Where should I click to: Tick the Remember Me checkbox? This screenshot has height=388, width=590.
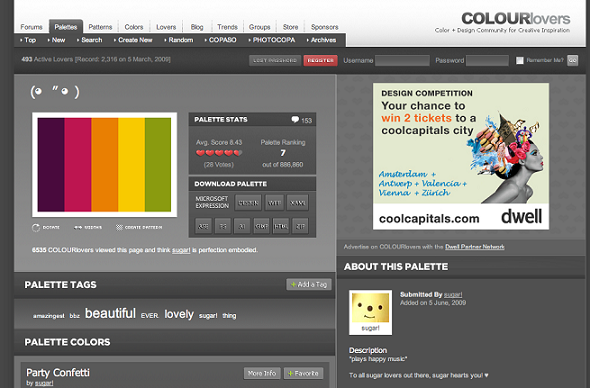[520, 60]
